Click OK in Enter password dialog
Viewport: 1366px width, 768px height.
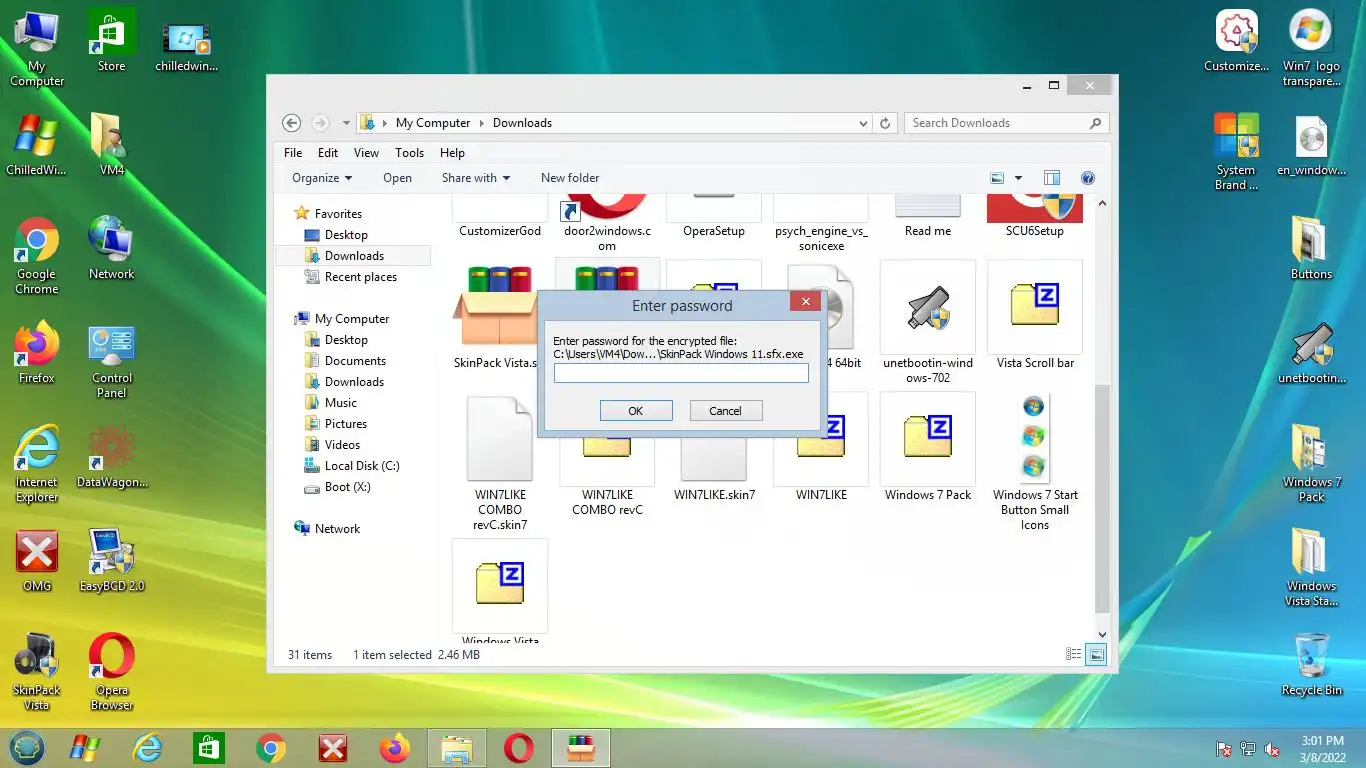pos(636,410)
